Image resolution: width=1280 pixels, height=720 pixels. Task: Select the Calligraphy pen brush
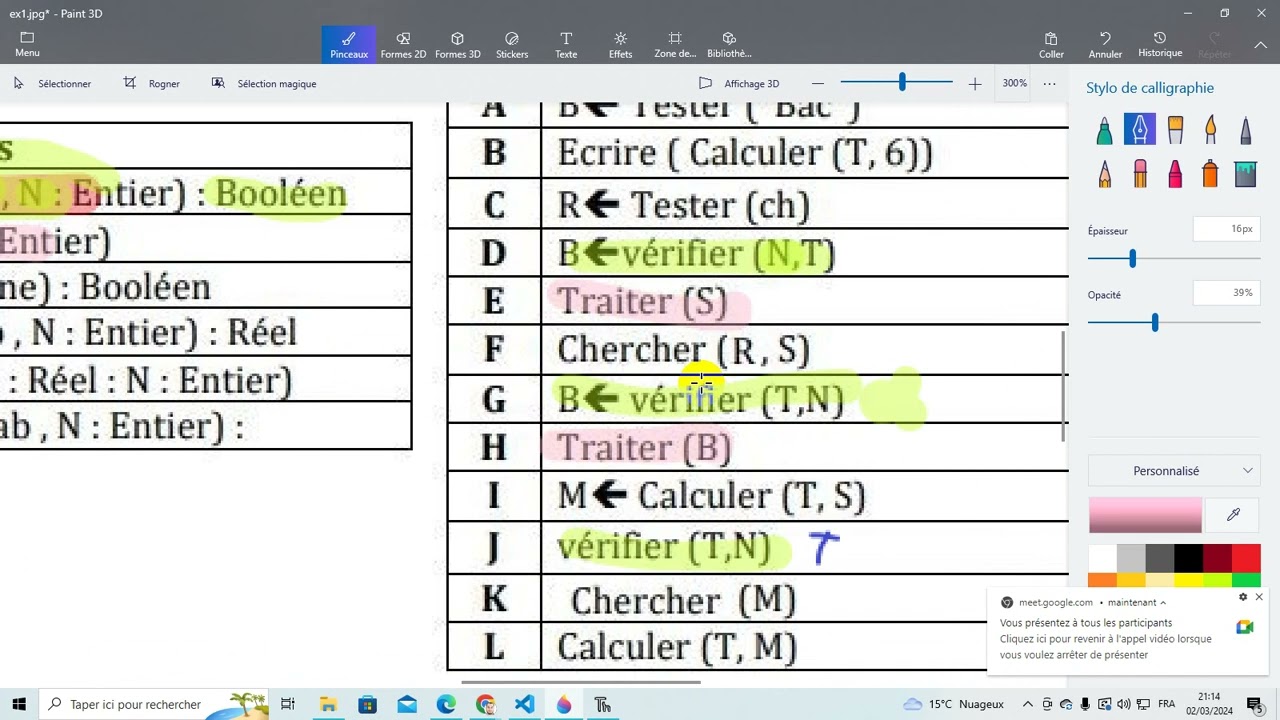(1139, 130)
